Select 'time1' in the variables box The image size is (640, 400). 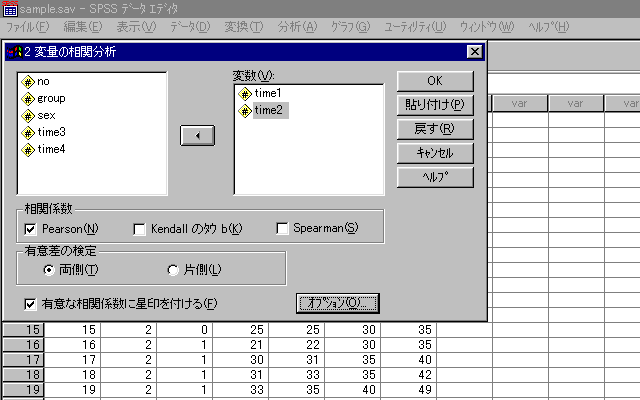pyautogui.click(x=268, y=93)
